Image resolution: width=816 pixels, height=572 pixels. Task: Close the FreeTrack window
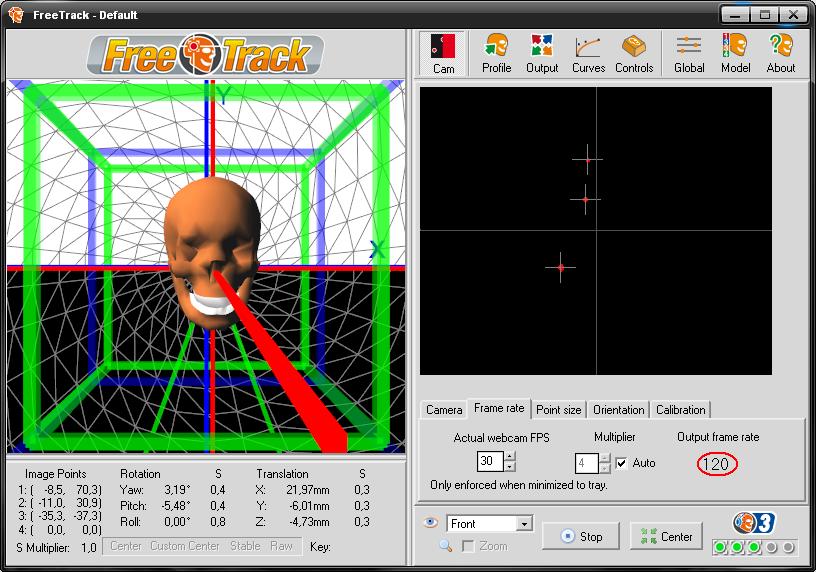click(793, 15)
